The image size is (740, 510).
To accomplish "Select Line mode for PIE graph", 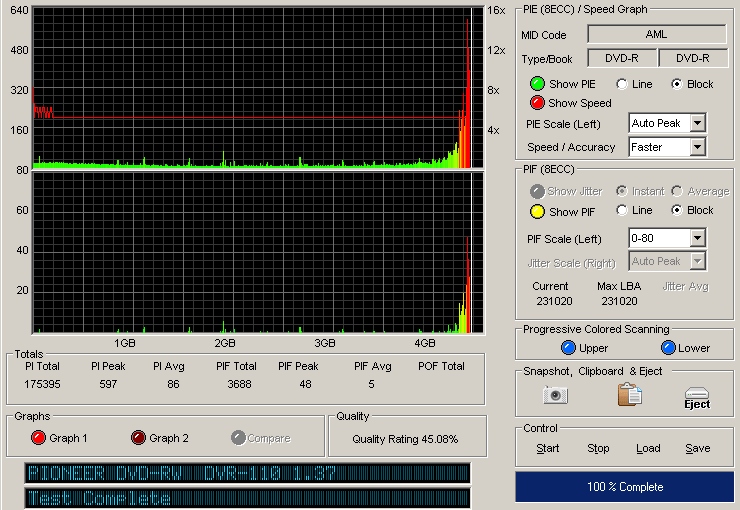I will pos(622,84).
